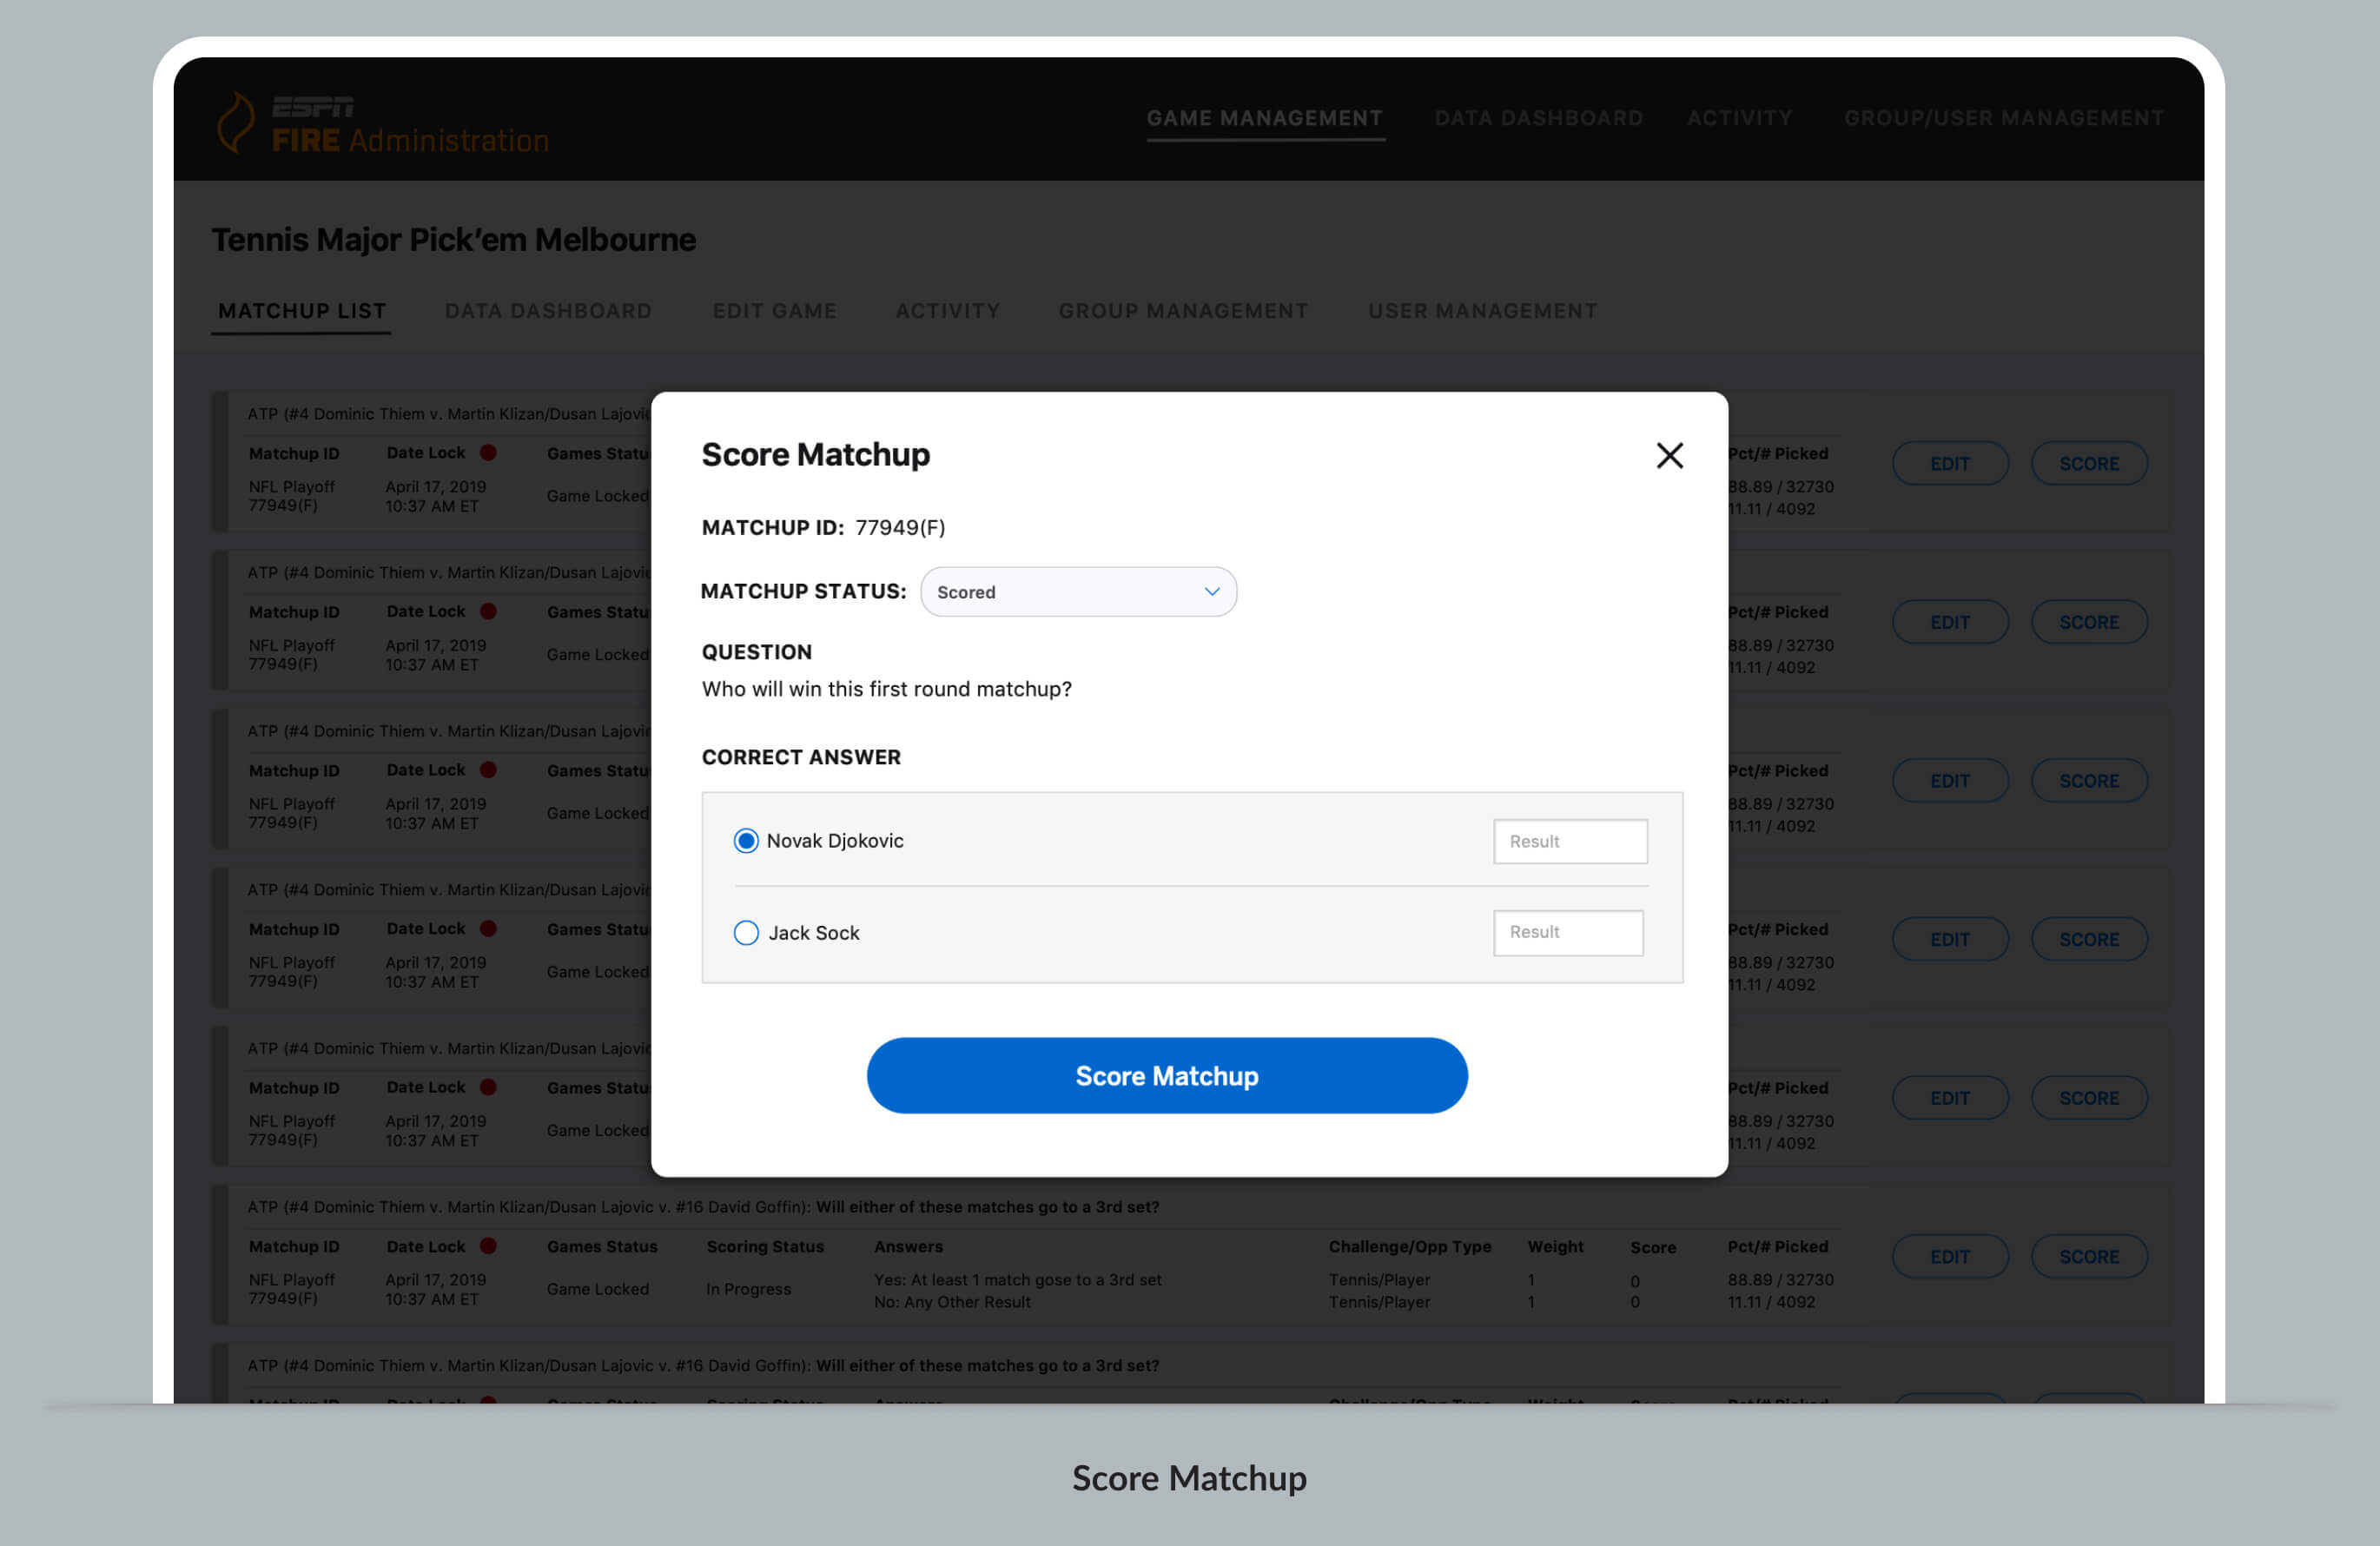Switch to the Matchup List tab

[x=302, y=311]
